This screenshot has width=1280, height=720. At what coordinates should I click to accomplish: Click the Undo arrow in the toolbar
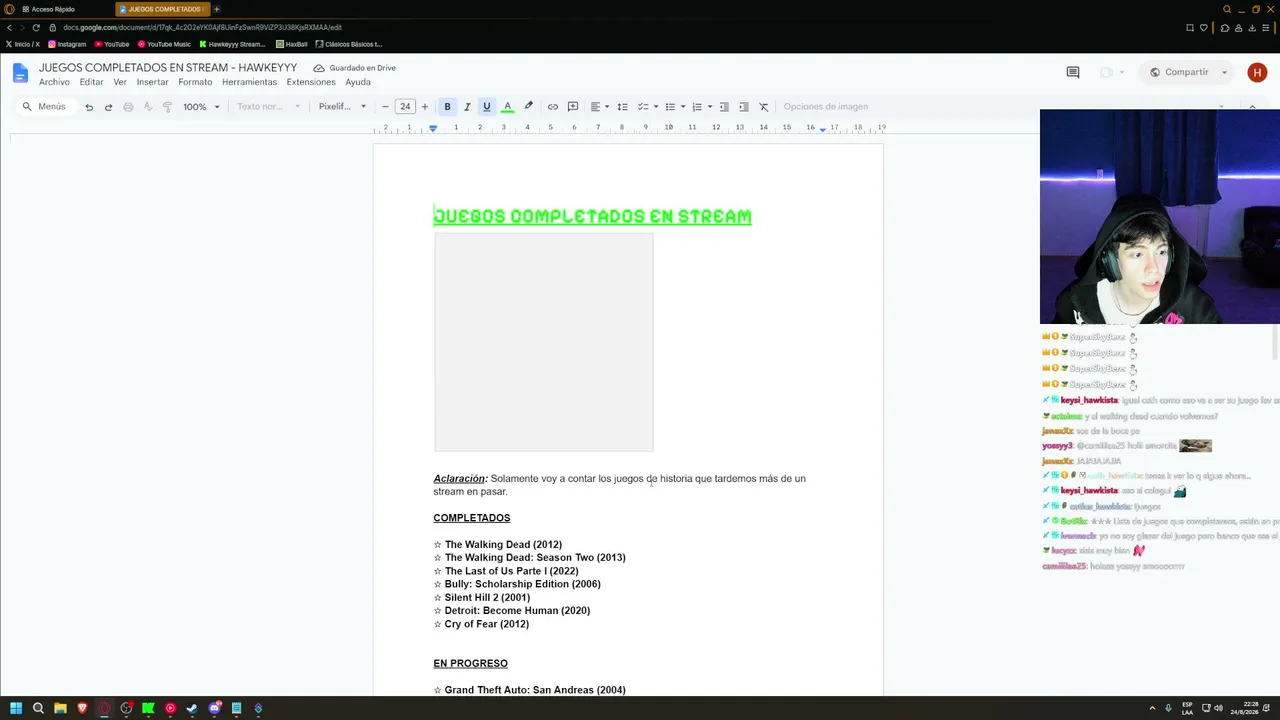pos(89,107)
